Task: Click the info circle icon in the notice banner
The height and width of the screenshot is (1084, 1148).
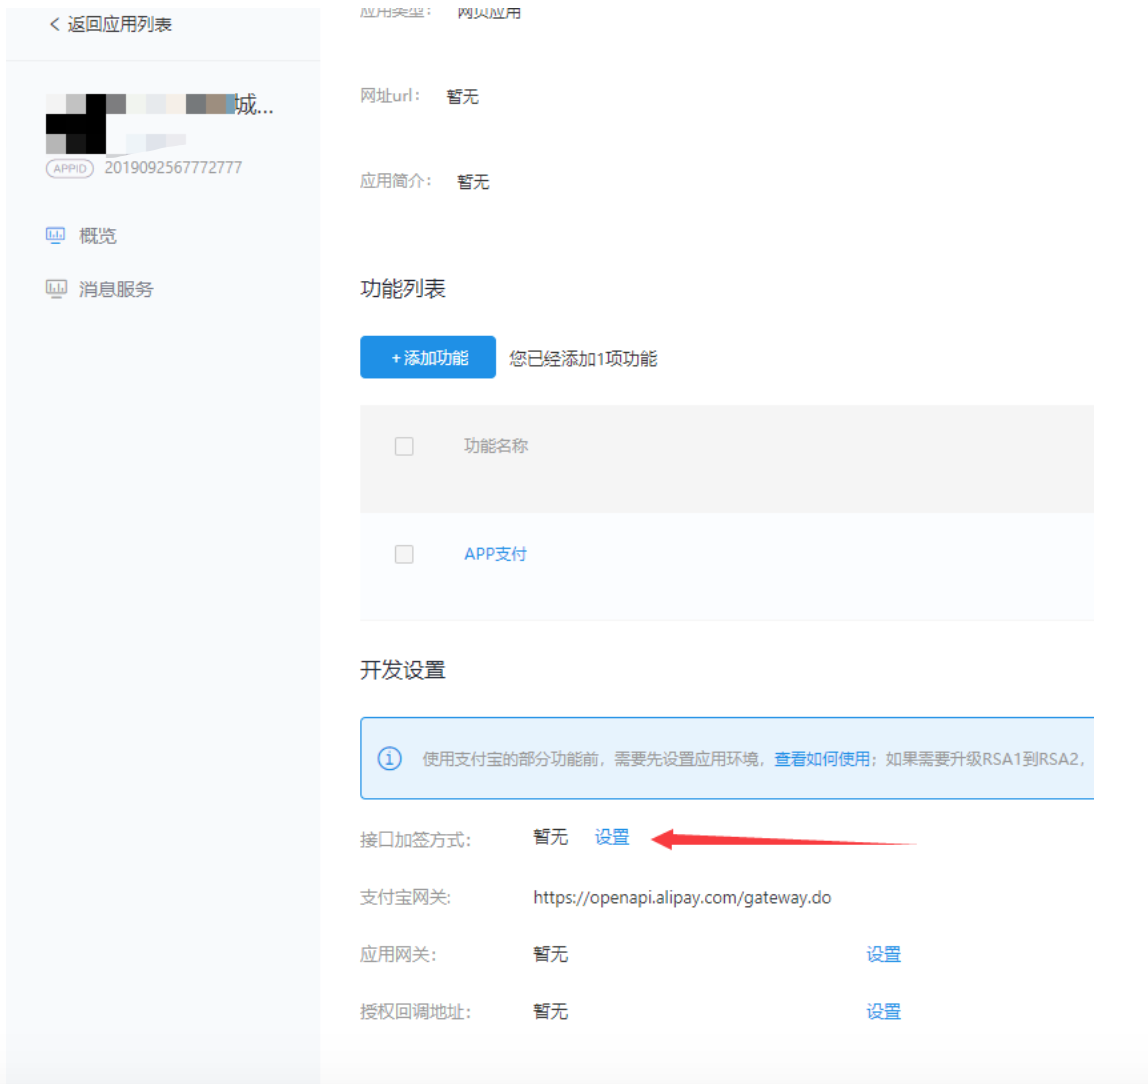Action: click(x=390, y=758)
